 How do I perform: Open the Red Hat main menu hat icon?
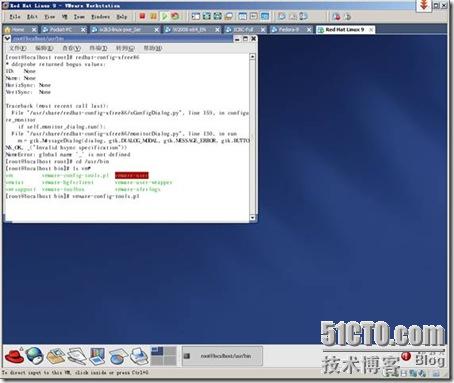(x=14, y=356)
